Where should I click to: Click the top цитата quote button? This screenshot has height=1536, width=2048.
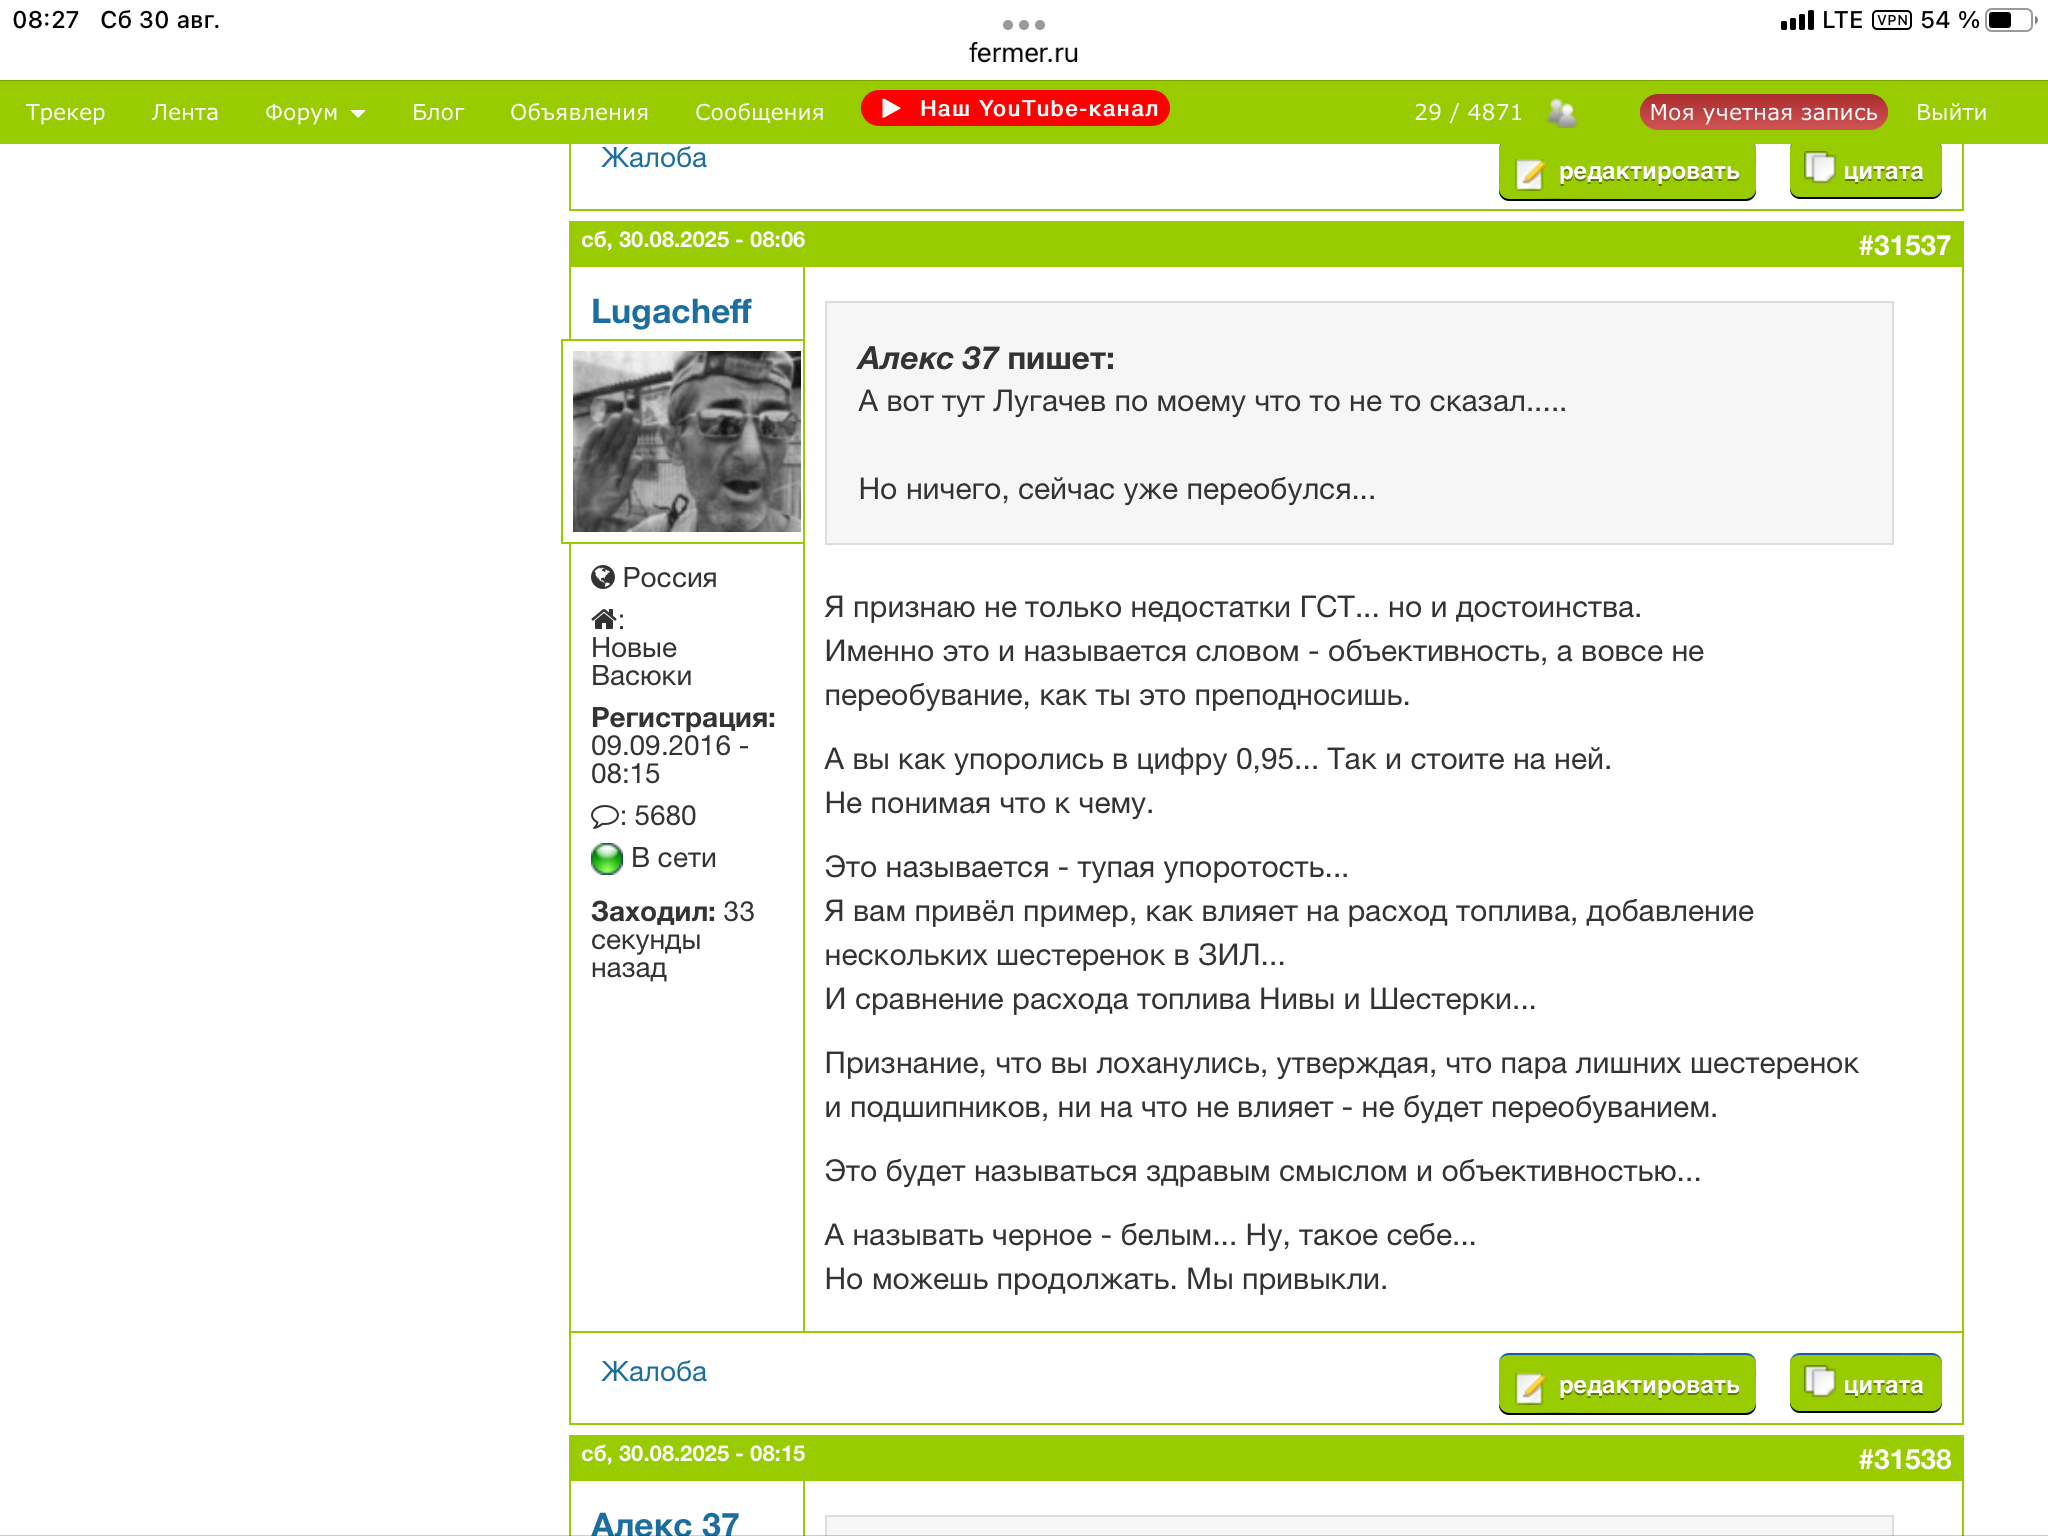tap(1865, 171)
